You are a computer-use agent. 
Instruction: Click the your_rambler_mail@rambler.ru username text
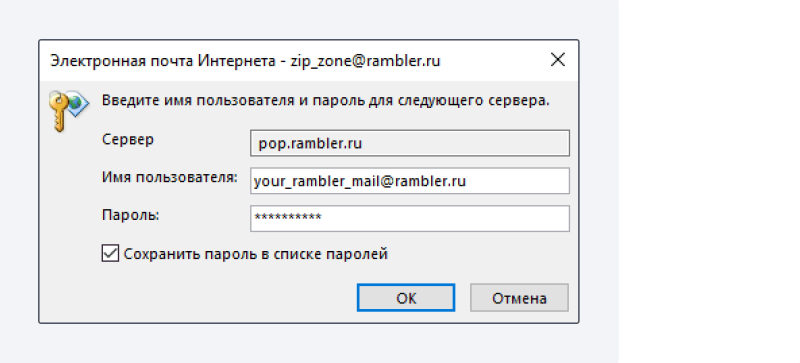pos(360,181)
